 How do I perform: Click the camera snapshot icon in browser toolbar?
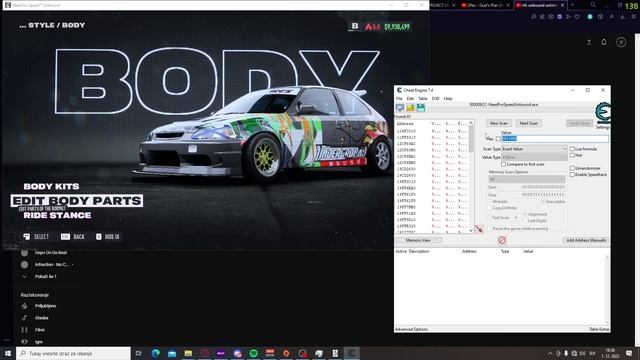pyautogui.click(x=551, y=17)
